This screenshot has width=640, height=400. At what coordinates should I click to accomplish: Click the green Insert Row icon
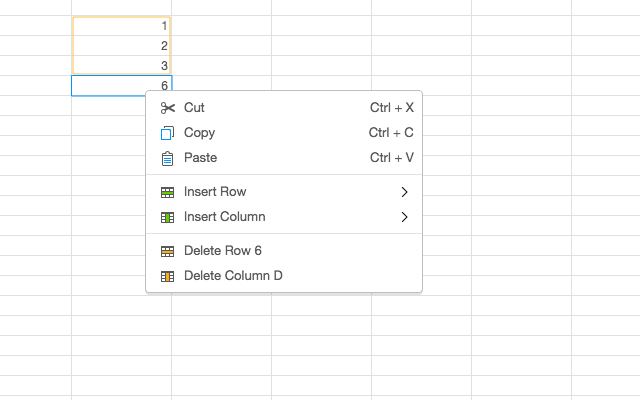click(x=167, y=192)
